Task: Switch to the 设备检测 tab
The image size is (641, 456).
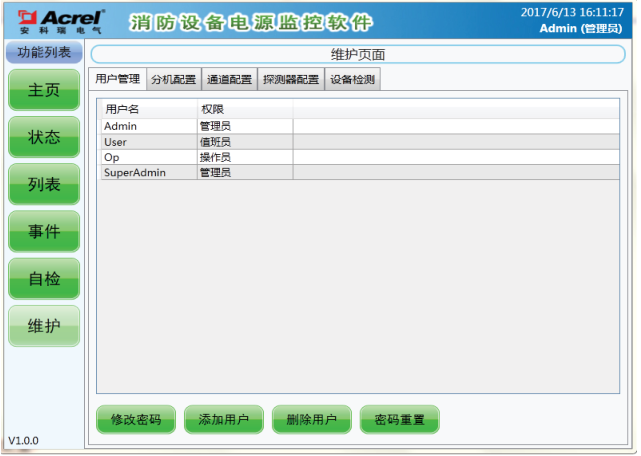Action: click(352, 79)
